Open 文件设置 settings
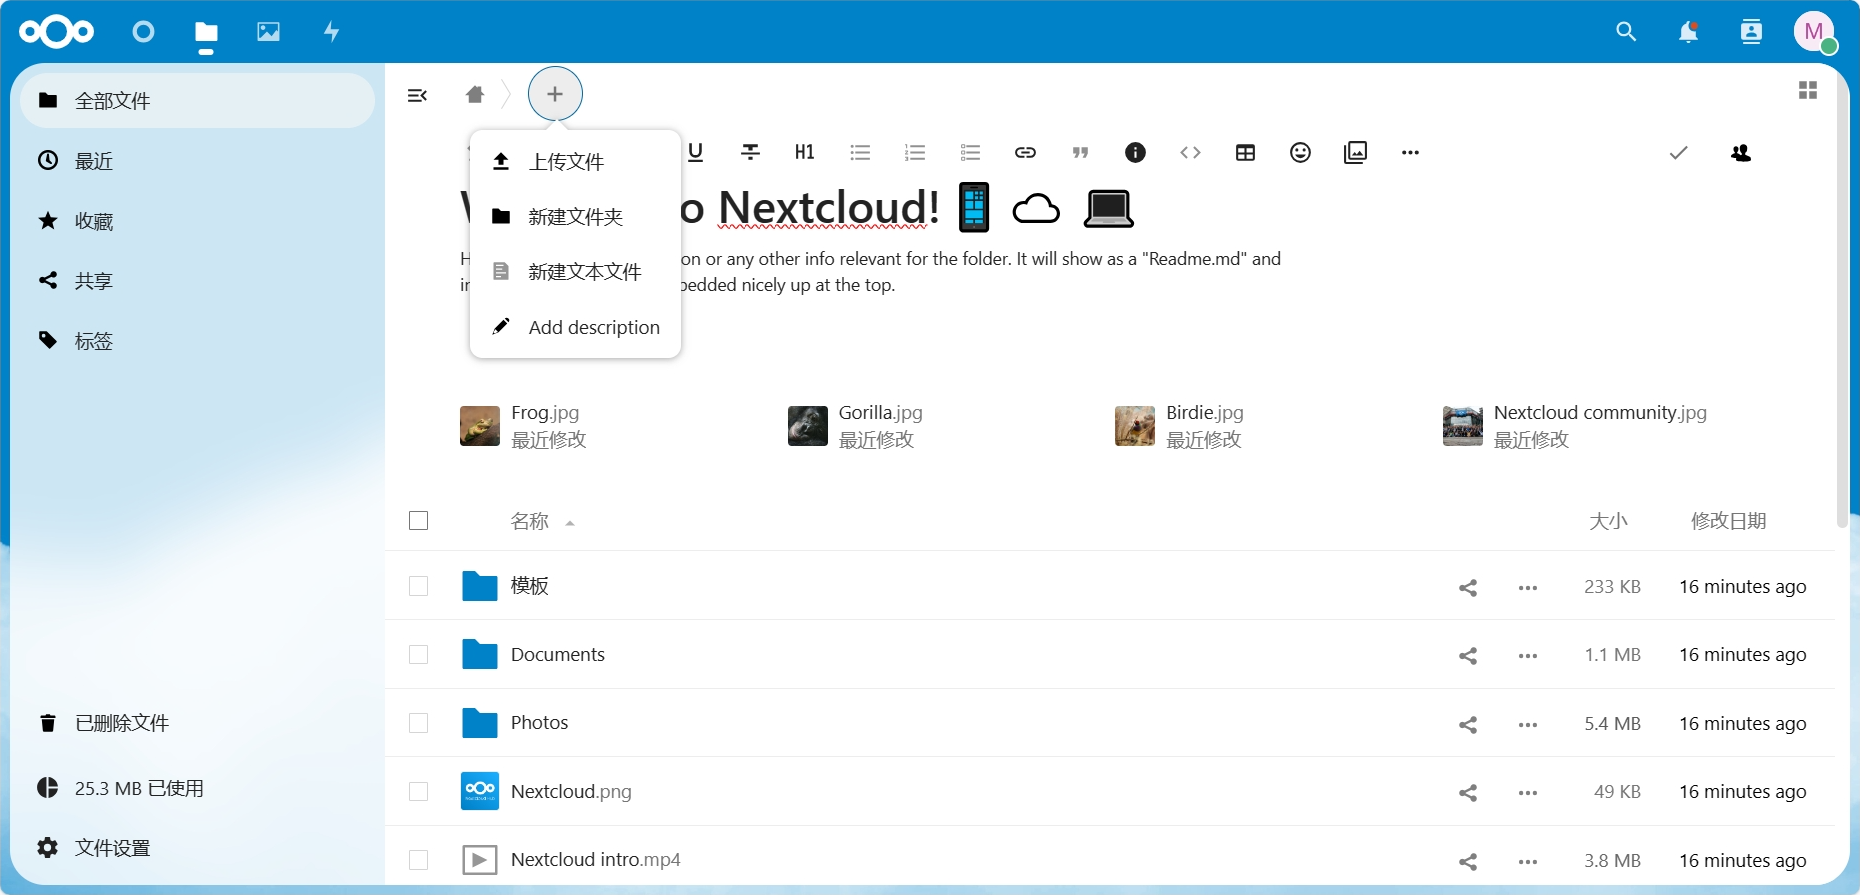 pyautogui.click(x=197, y=848)
